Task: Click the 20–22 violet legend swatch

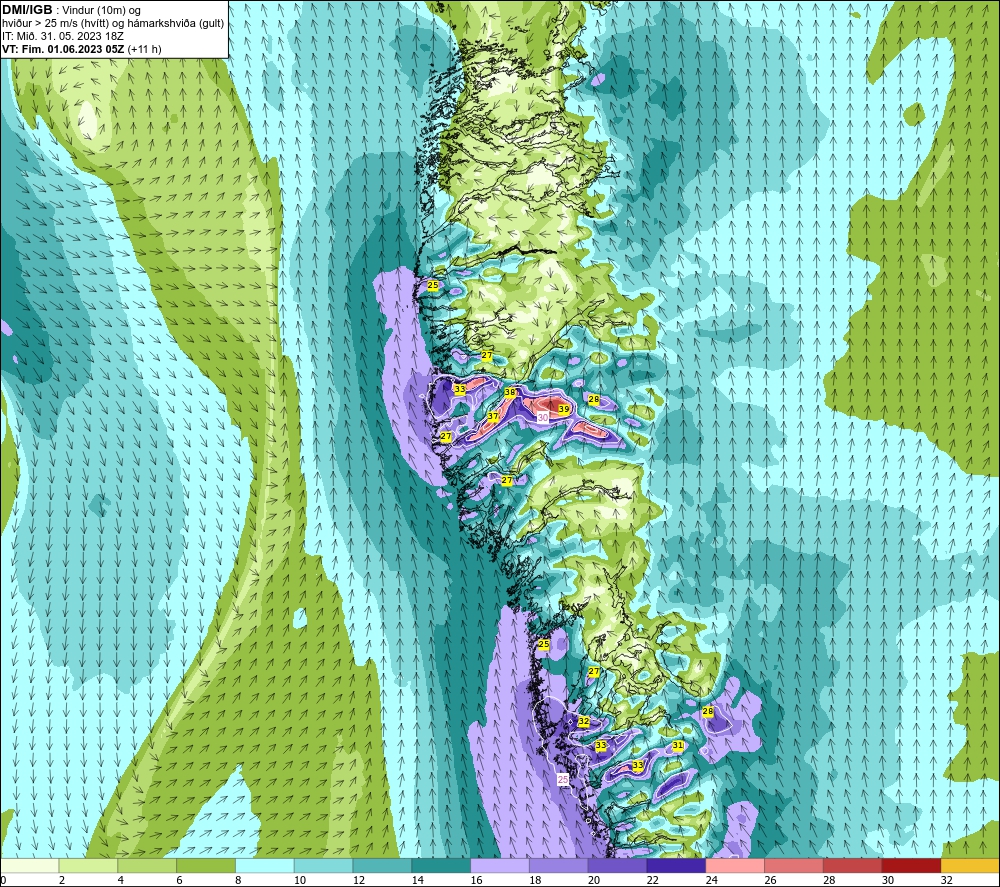Action: click(x=617, y=865)
